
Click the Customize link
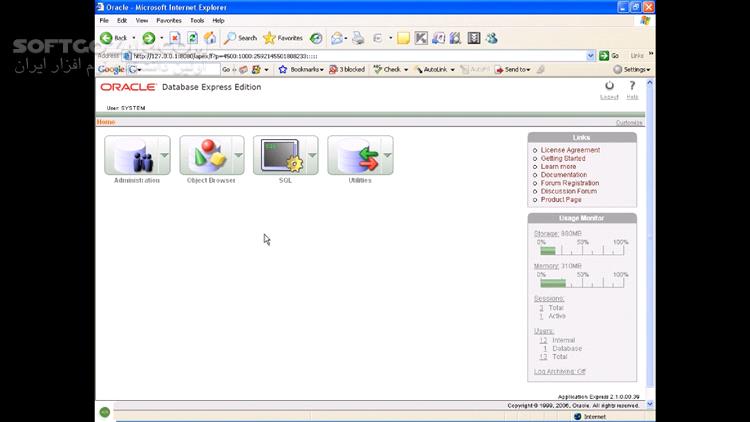(629, 122)
